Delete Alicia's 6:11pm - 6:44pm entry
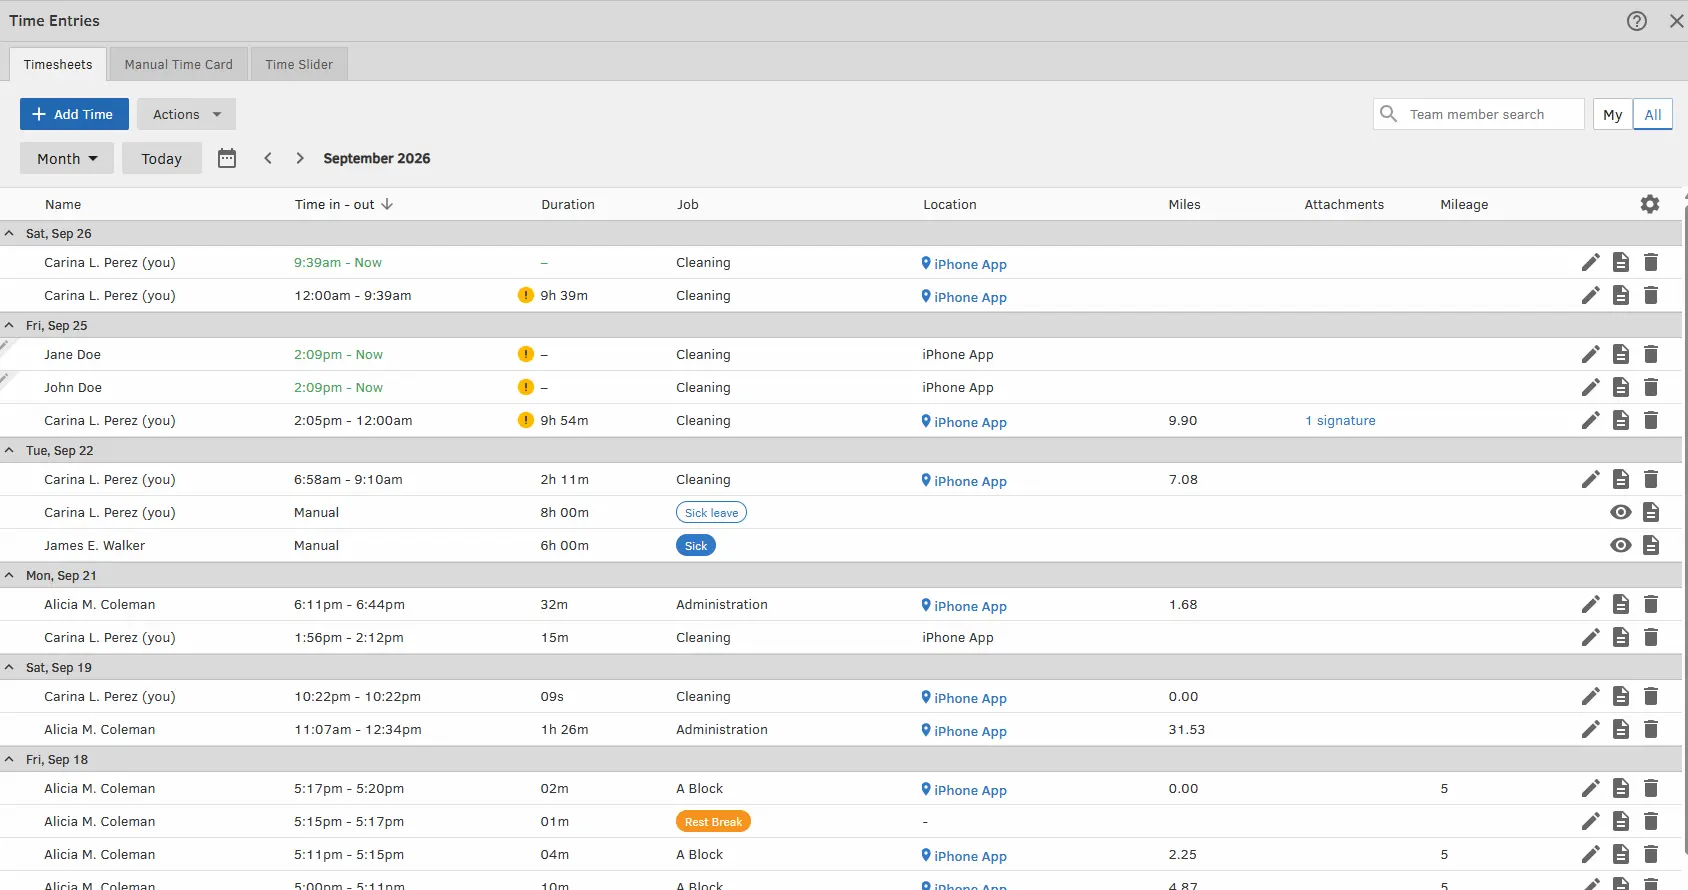 tap(1651, 604)
